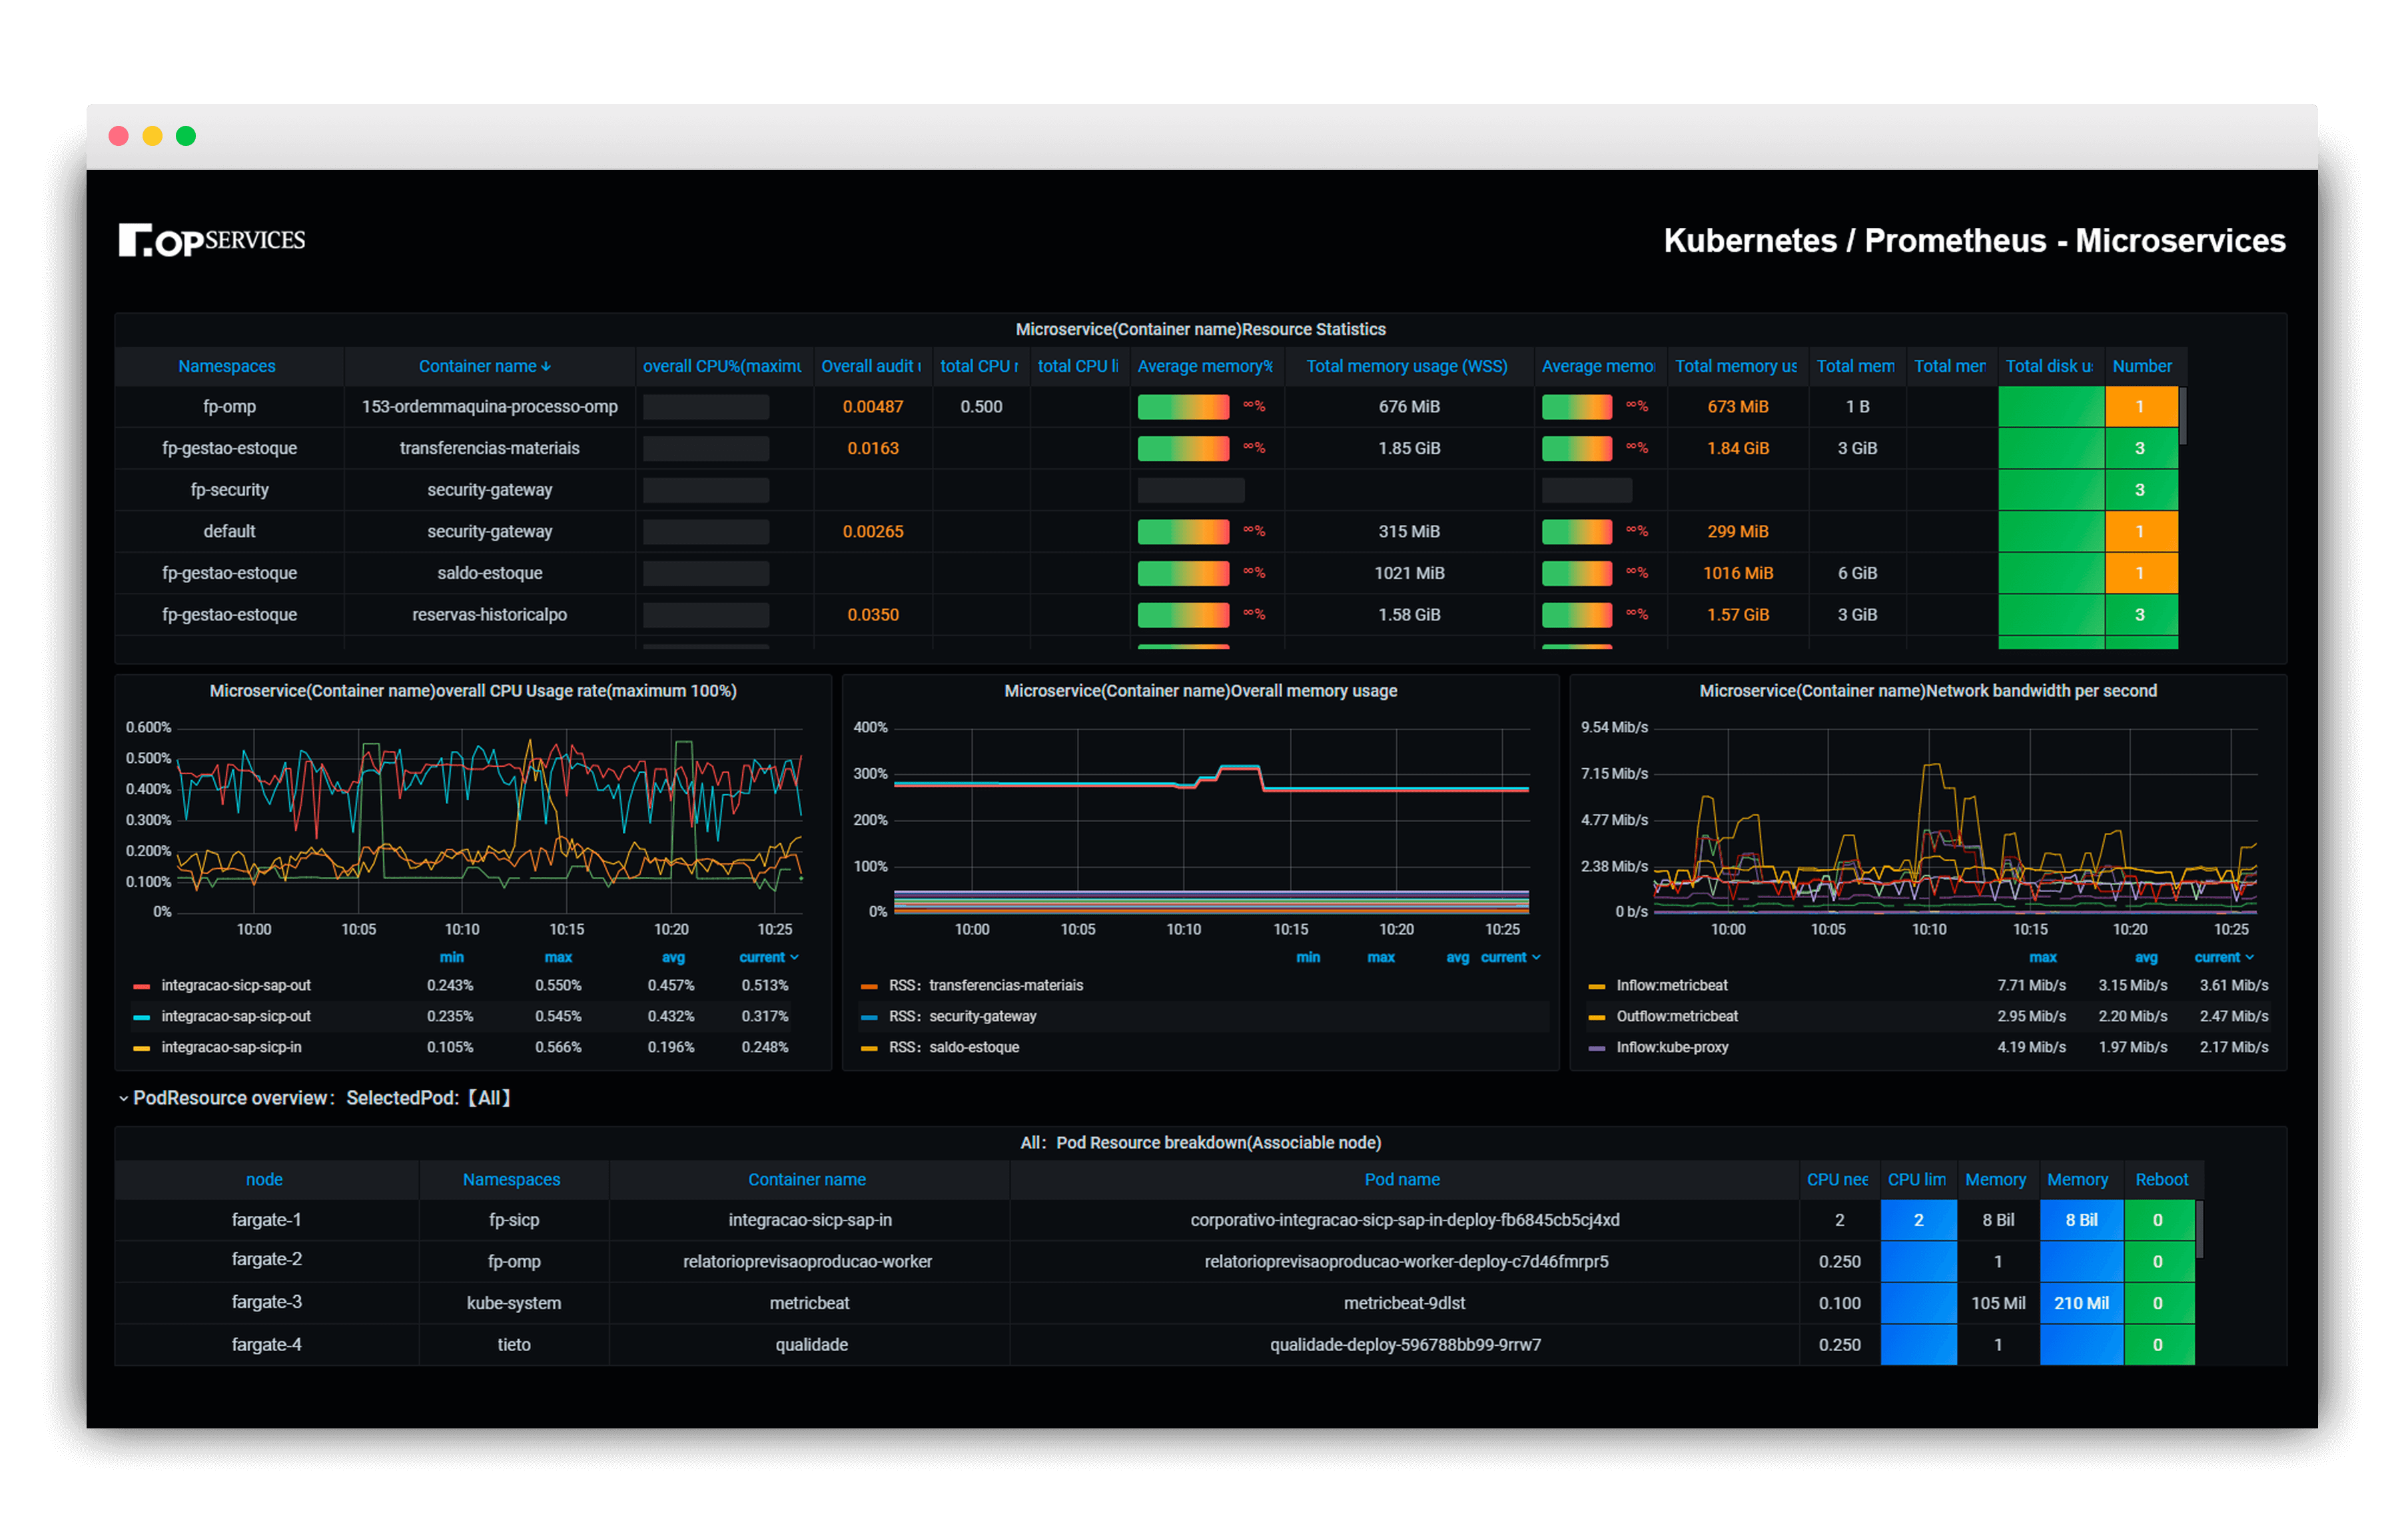Select the 210 Mil memory limit cell
This screenshot has width=2408, height=1535.
pyautogui.click(x=2081, y=1303)
